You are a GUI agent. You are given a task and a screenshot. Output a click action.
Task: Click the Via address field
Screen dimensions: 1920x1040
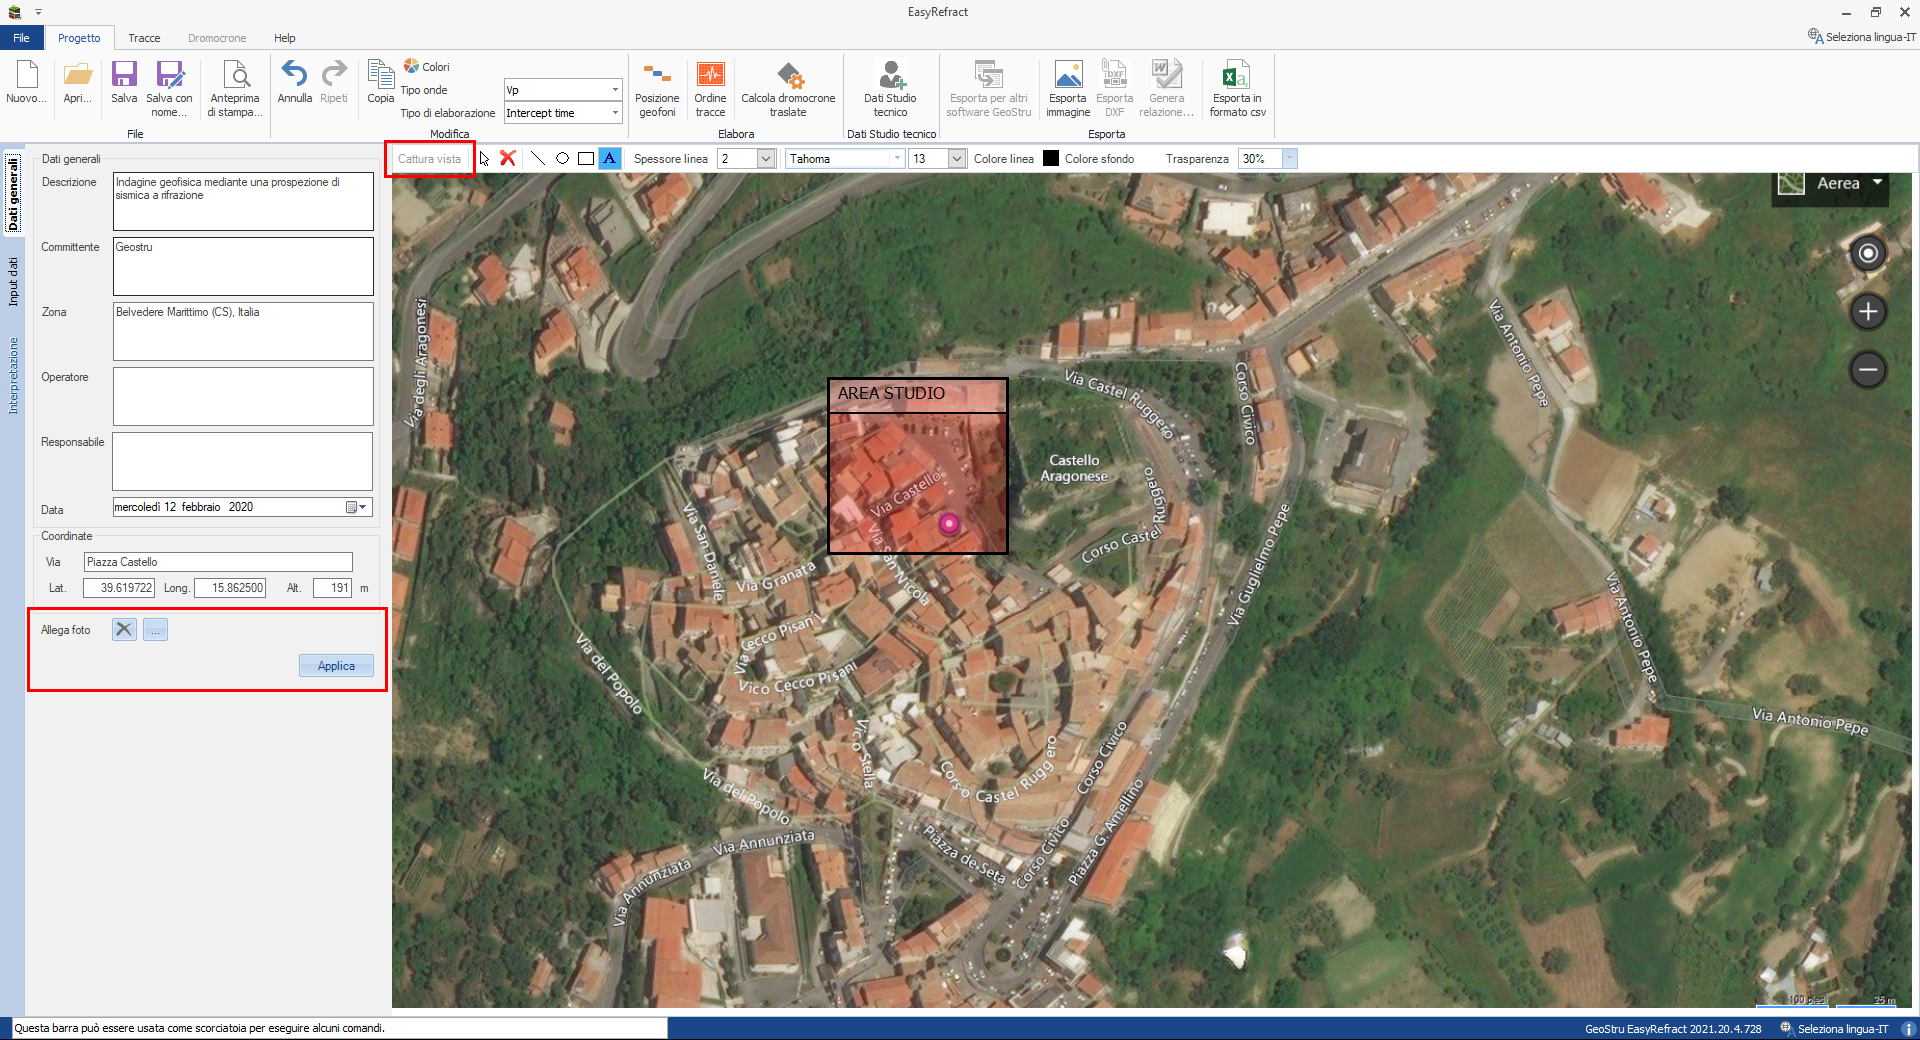[218, 562]
